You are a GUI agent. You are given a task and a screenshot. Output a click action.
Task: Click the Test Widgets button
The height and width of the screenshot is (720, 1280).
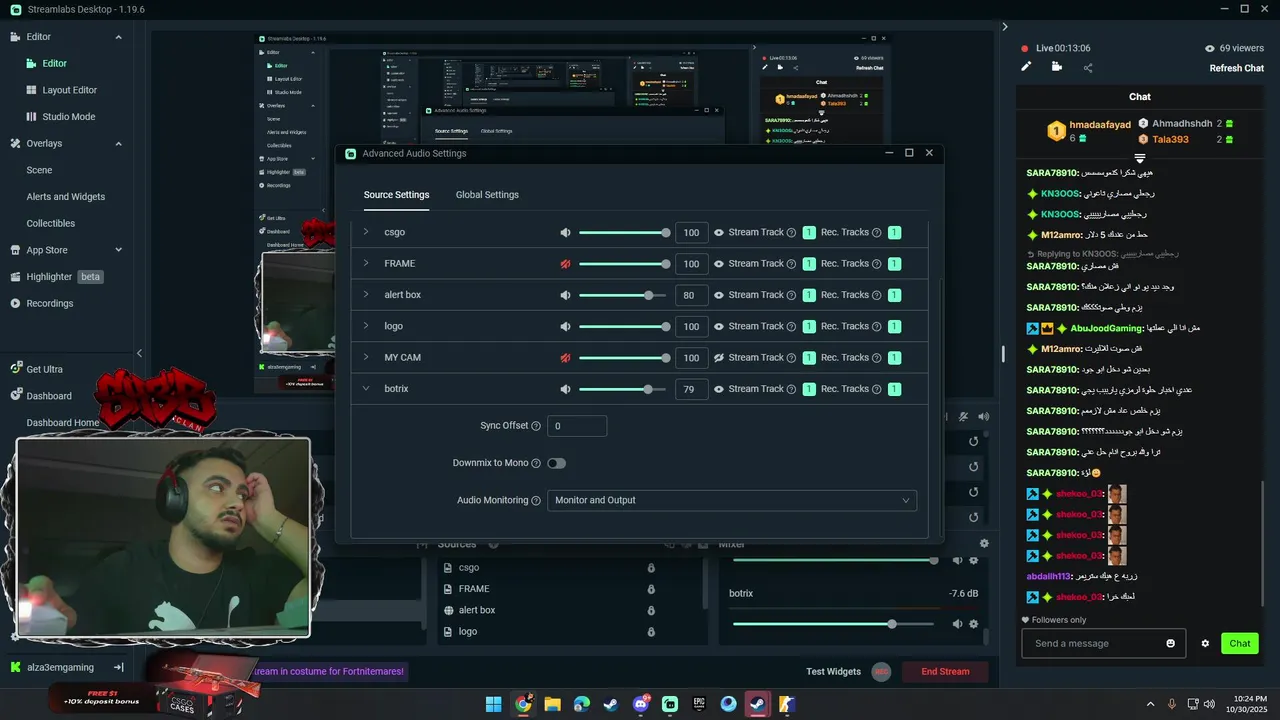(x=833, y=672)
